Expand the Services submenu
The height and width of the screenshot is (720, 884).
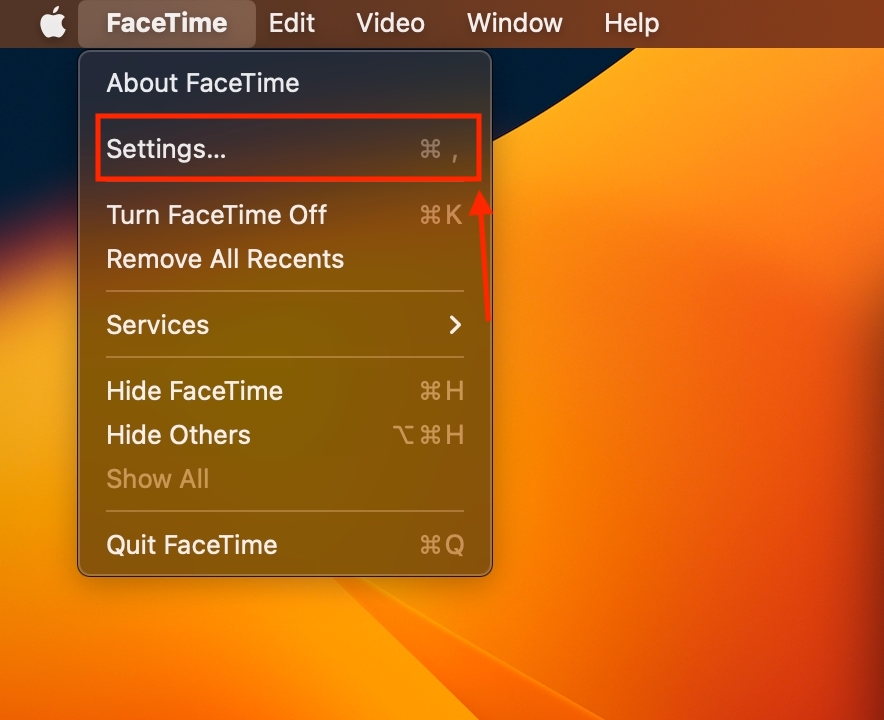click(x=158, y=325)
